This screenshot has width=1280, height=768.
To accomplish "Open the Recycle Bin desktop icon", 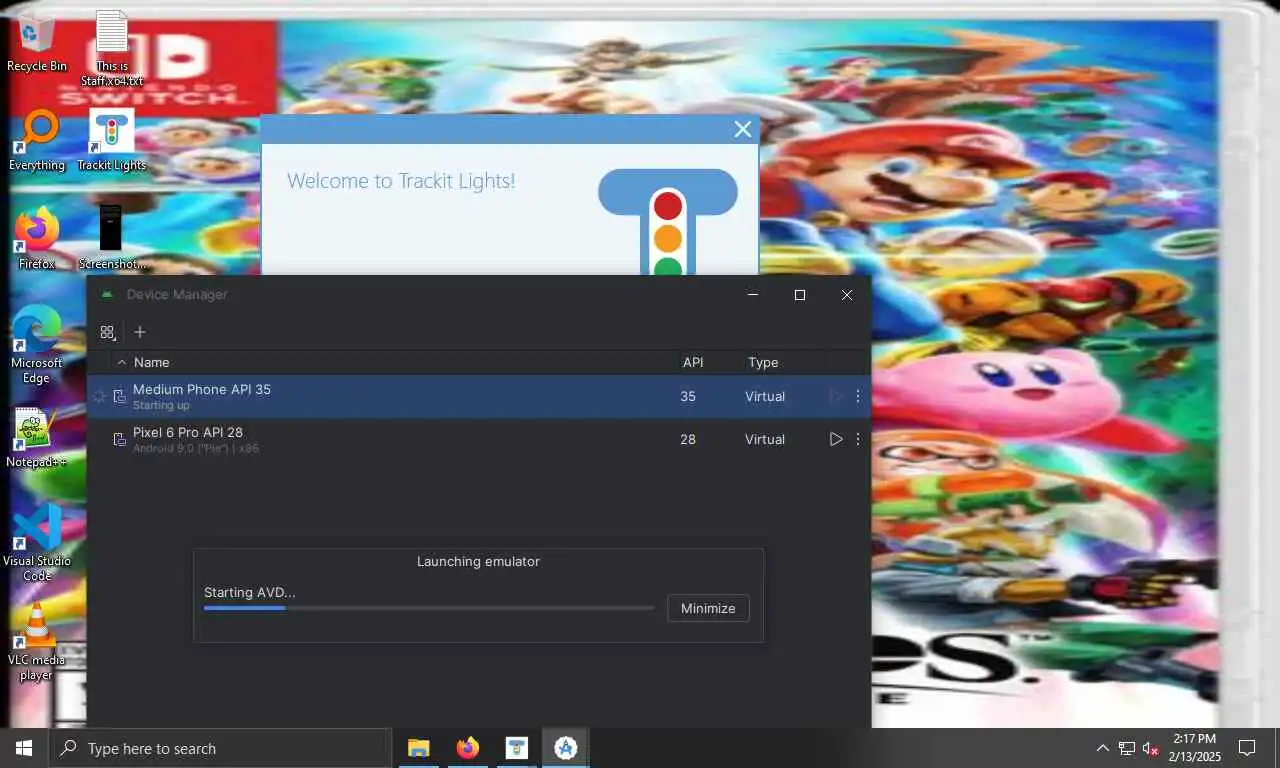I will pyautogui.click(x=37, y=42).
